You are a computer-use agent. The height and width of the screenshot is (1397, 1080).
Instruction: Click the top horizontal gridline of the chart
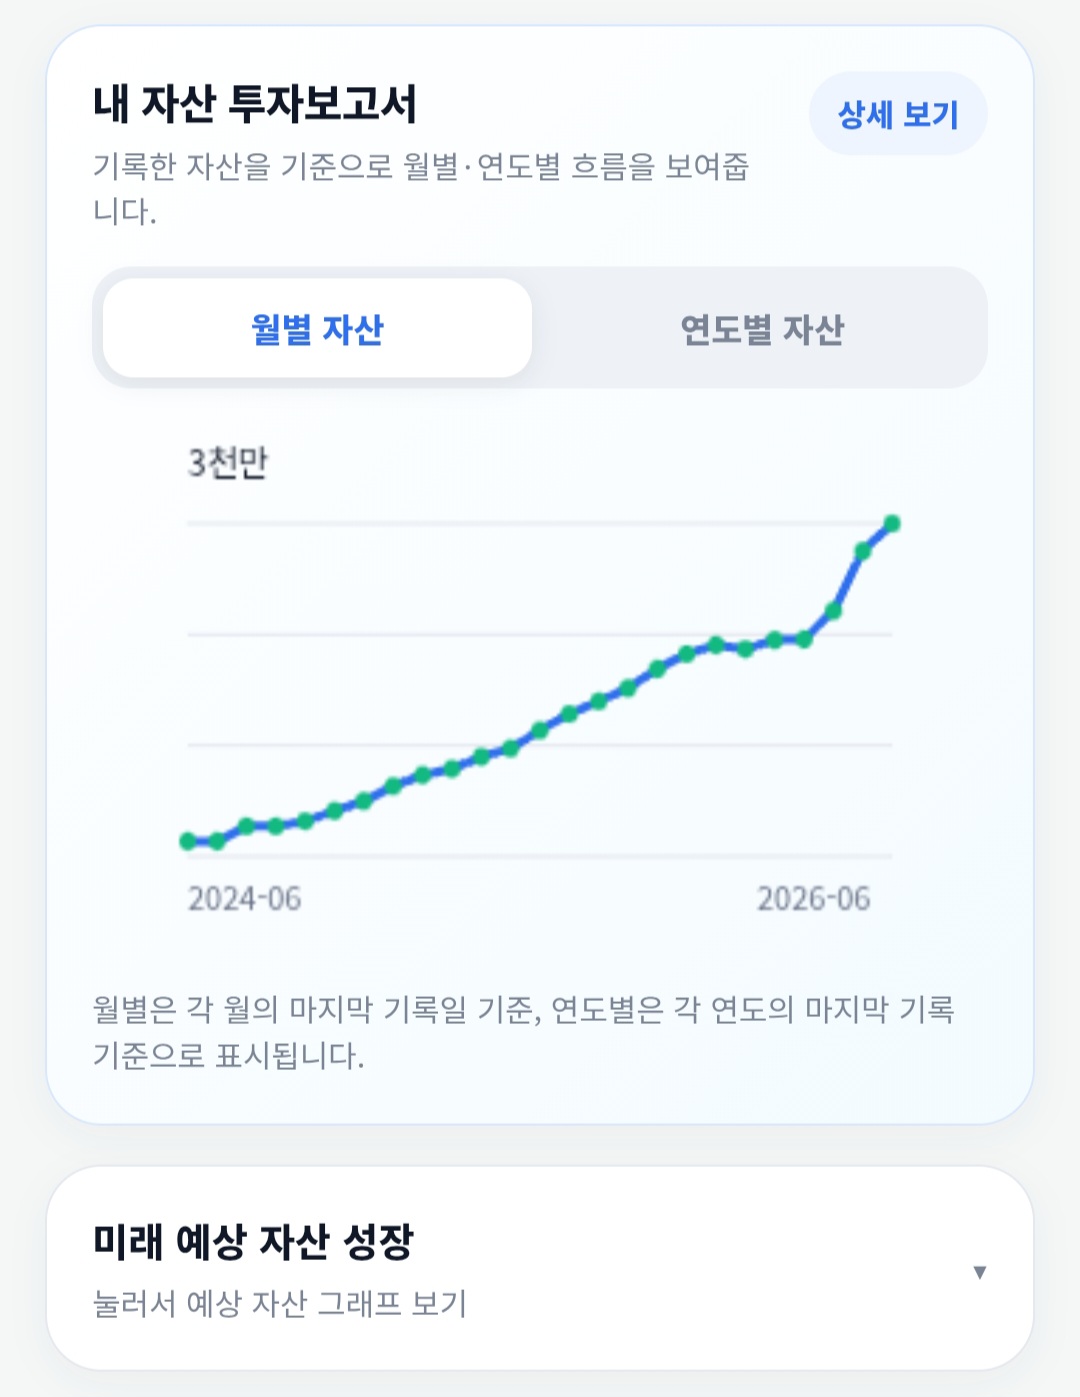point(540,523)
